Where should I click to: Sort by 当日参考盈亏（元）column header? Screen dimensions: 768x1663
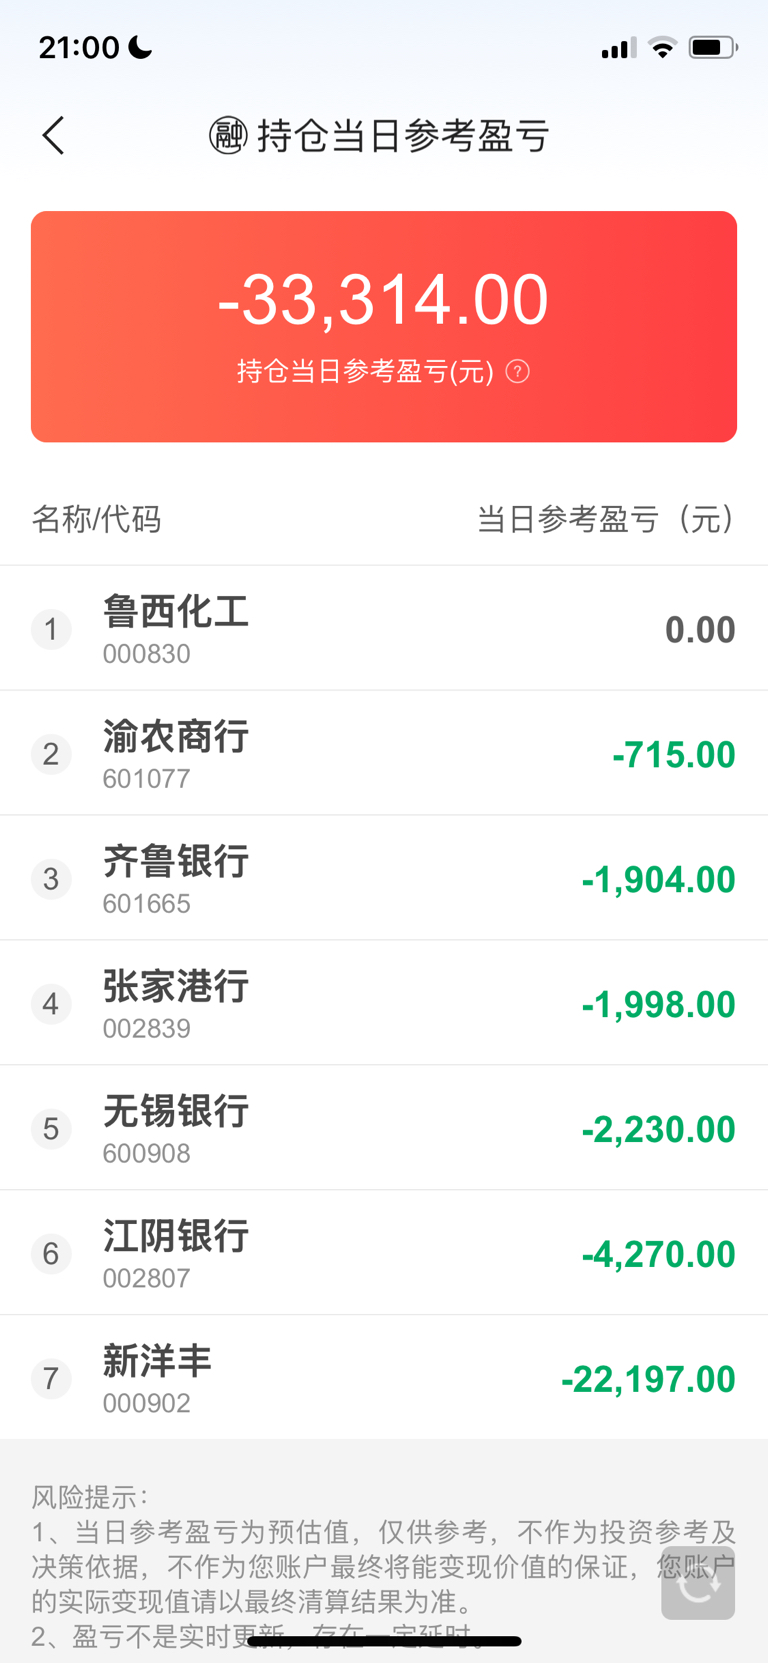tap(606, 519)
